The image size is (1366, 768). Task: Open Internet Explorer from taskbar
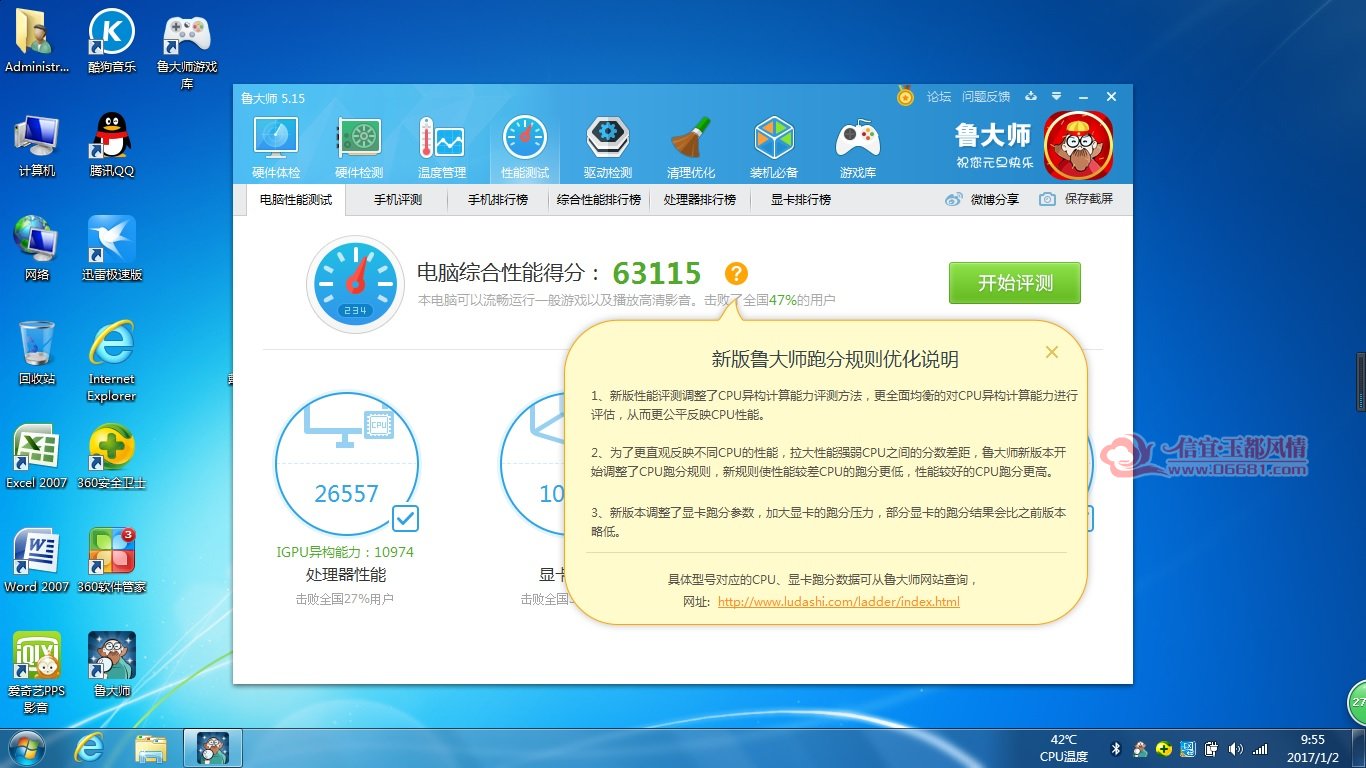pyautogui.click(x=91, y=747)
